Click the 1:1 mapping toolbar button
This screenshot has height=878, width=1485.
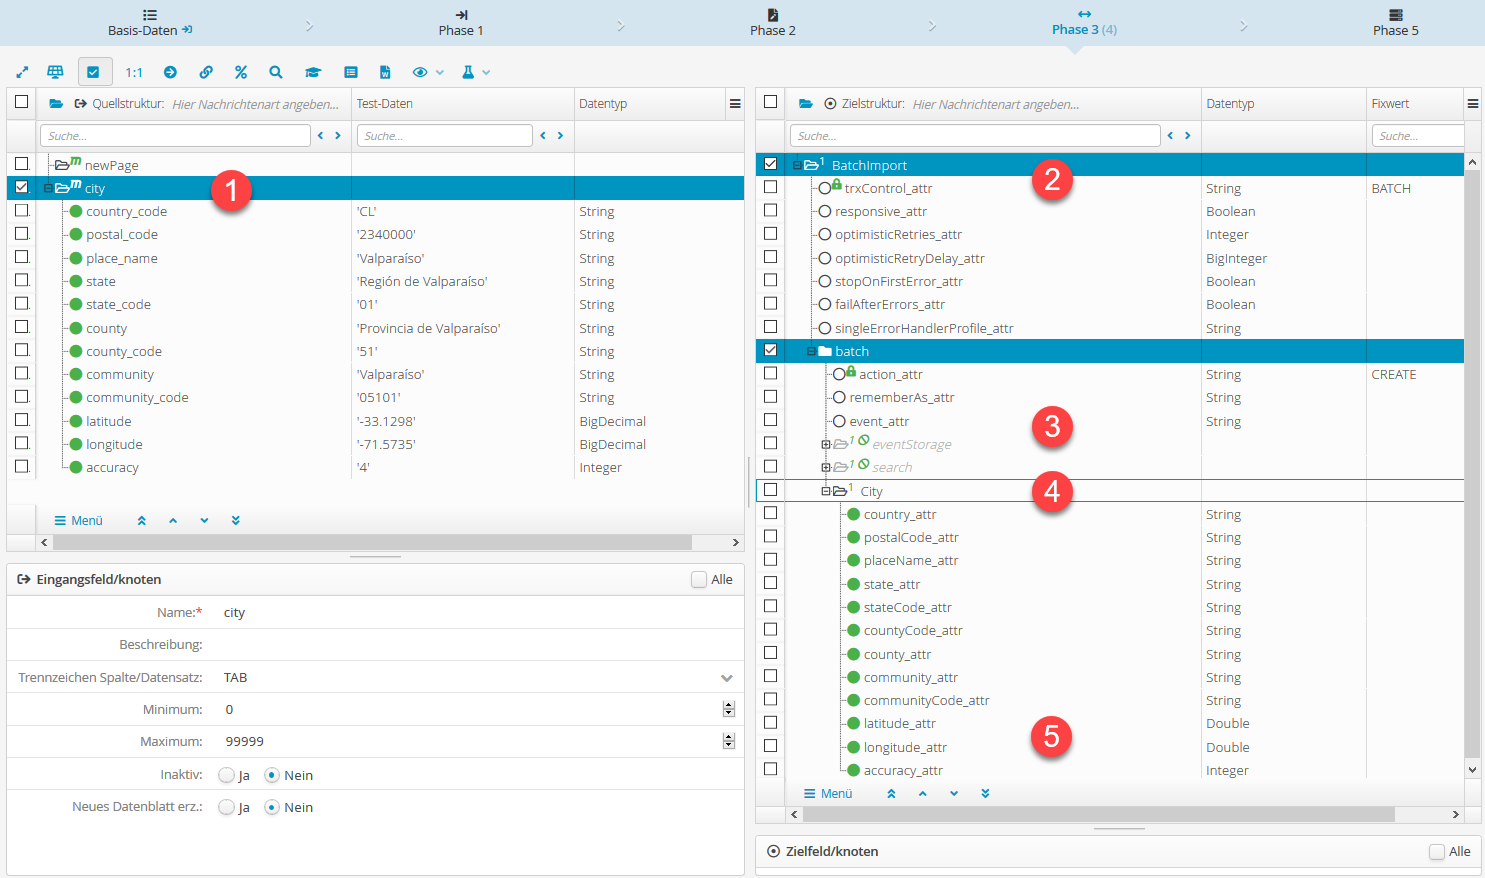click(134, 72)
